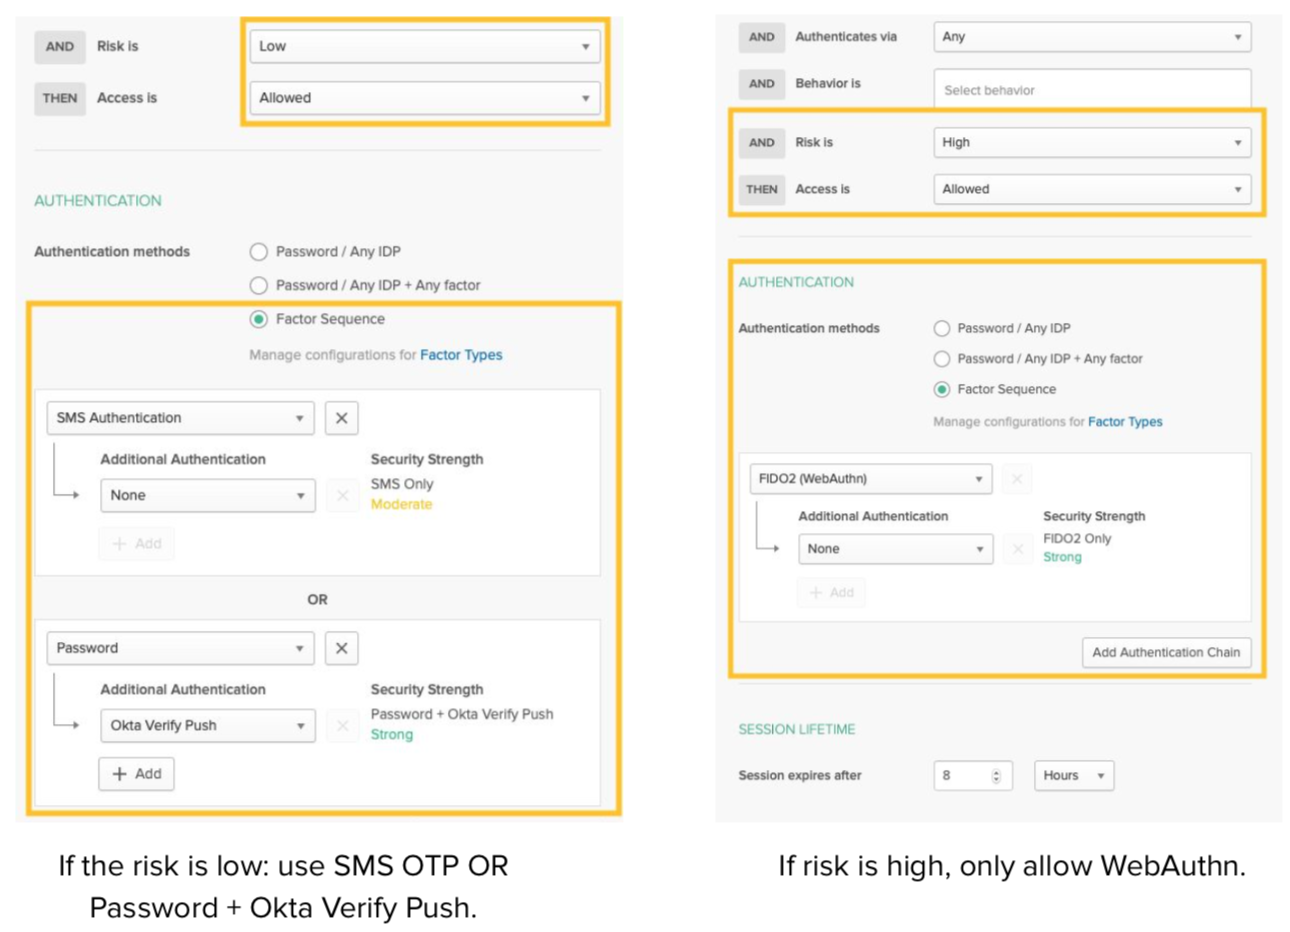The height and width of the screenshot is (932, 1290).
Task: Select Password / Any IDP in left panel
Action: [x=259, y=252]
